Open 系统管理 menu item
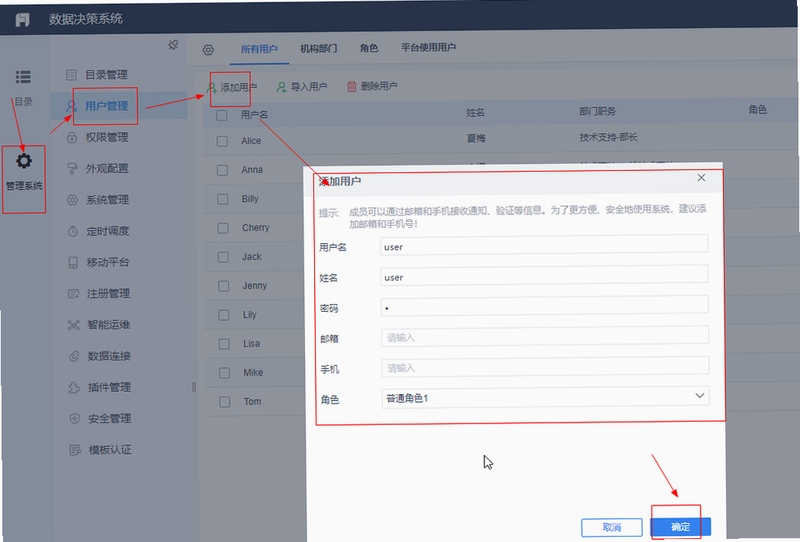The image size is (800, 542). click(x=107, y=200)
